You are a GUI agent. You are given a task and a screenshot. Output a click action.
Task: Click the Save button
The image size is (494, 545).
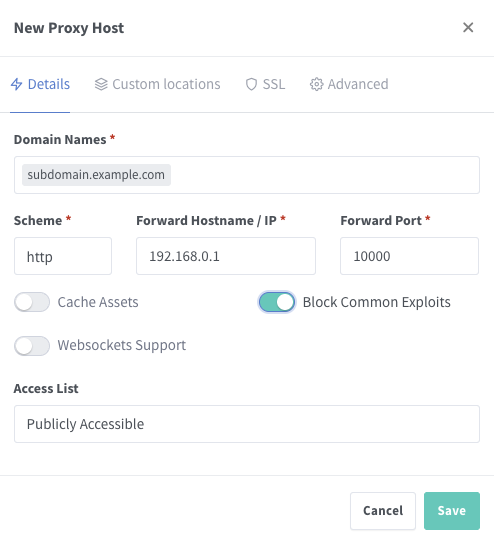click(452, 511)
